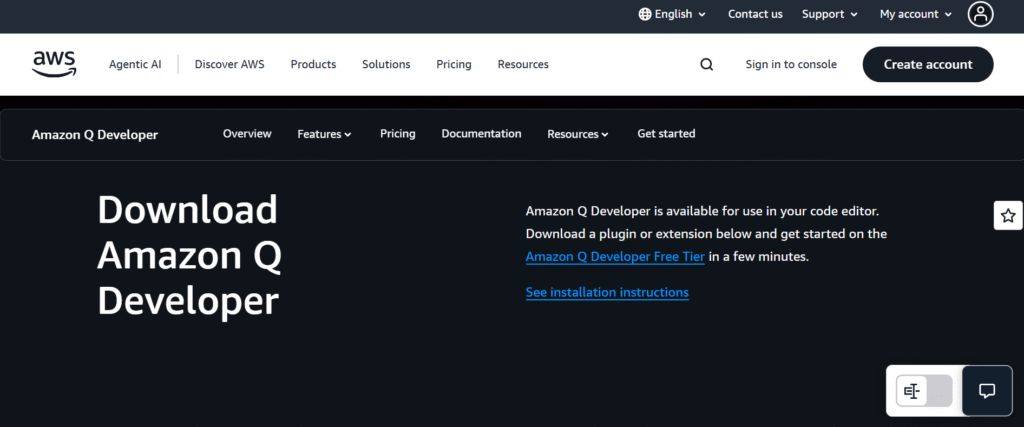Click the Create account button
This screenshot has height=427, width=1024.
[928, 65]
